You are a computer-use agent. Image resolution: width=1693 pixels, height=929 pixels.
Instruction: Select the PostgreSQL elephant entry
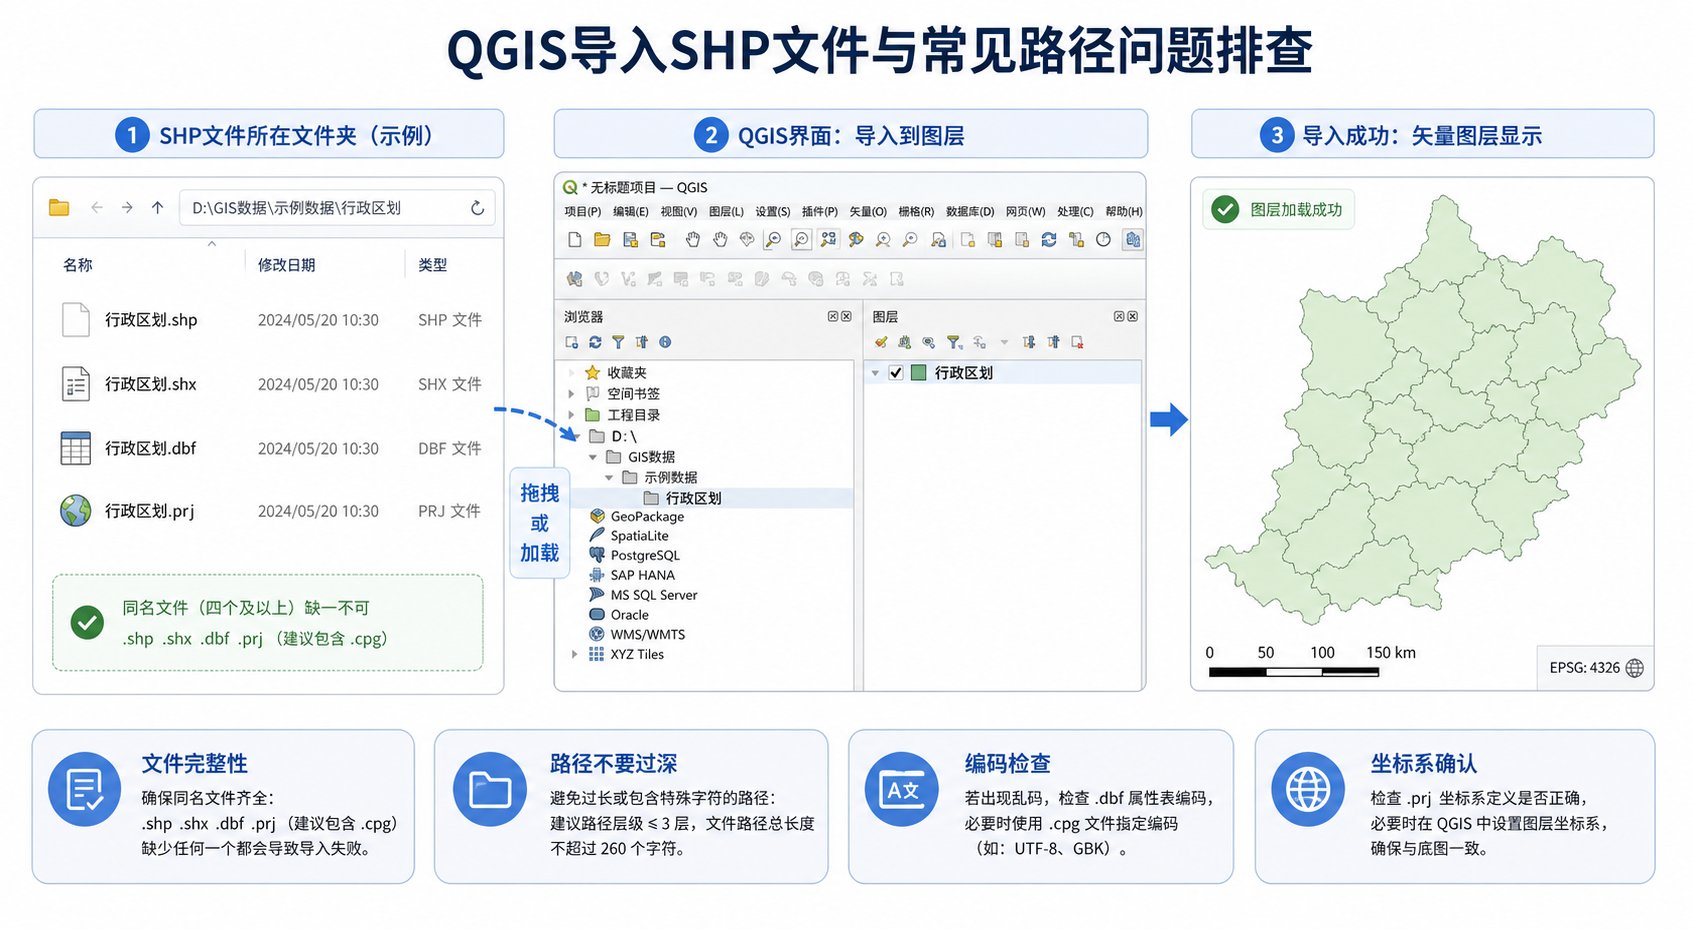click(635, 555)
